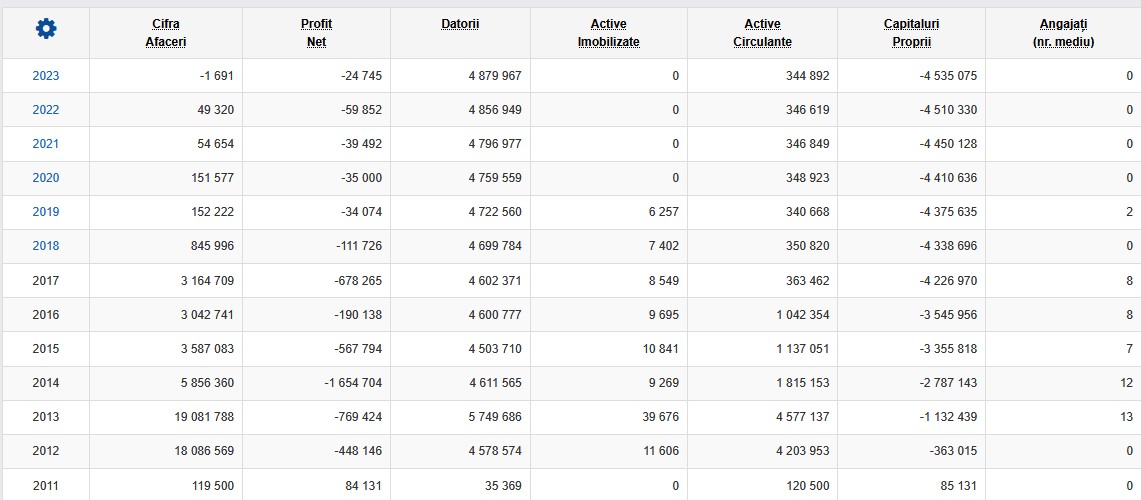Click debts value 4 722 560
1141x500 pixels.
[495, 212]
